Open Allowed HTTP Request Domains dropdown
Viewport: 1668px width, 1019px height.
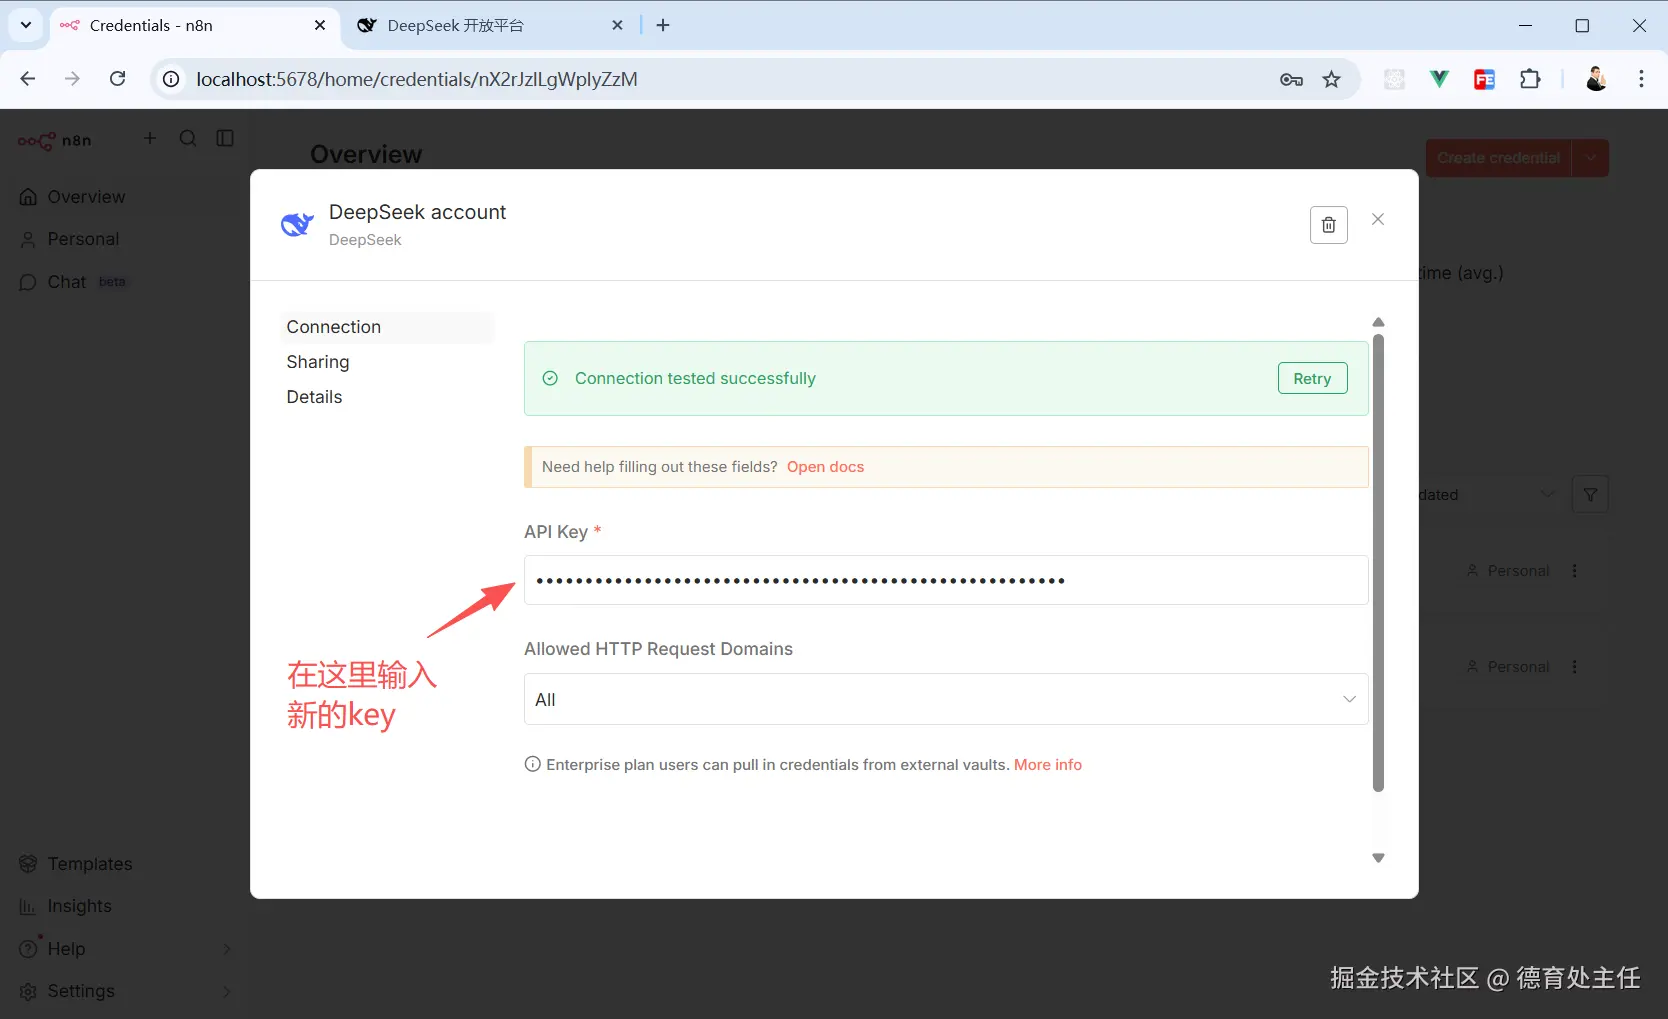(x=946, y=699)
